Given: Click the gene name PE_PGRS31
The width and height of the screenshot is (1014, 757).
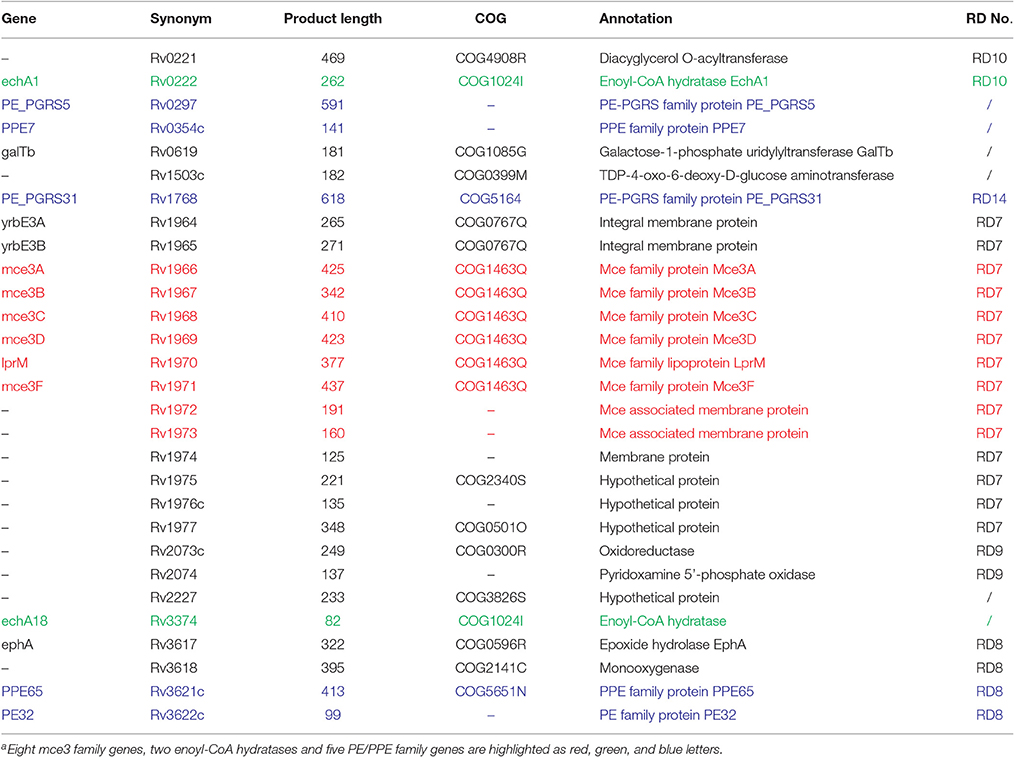Looking at the screenshot, I should coord(39,198).
